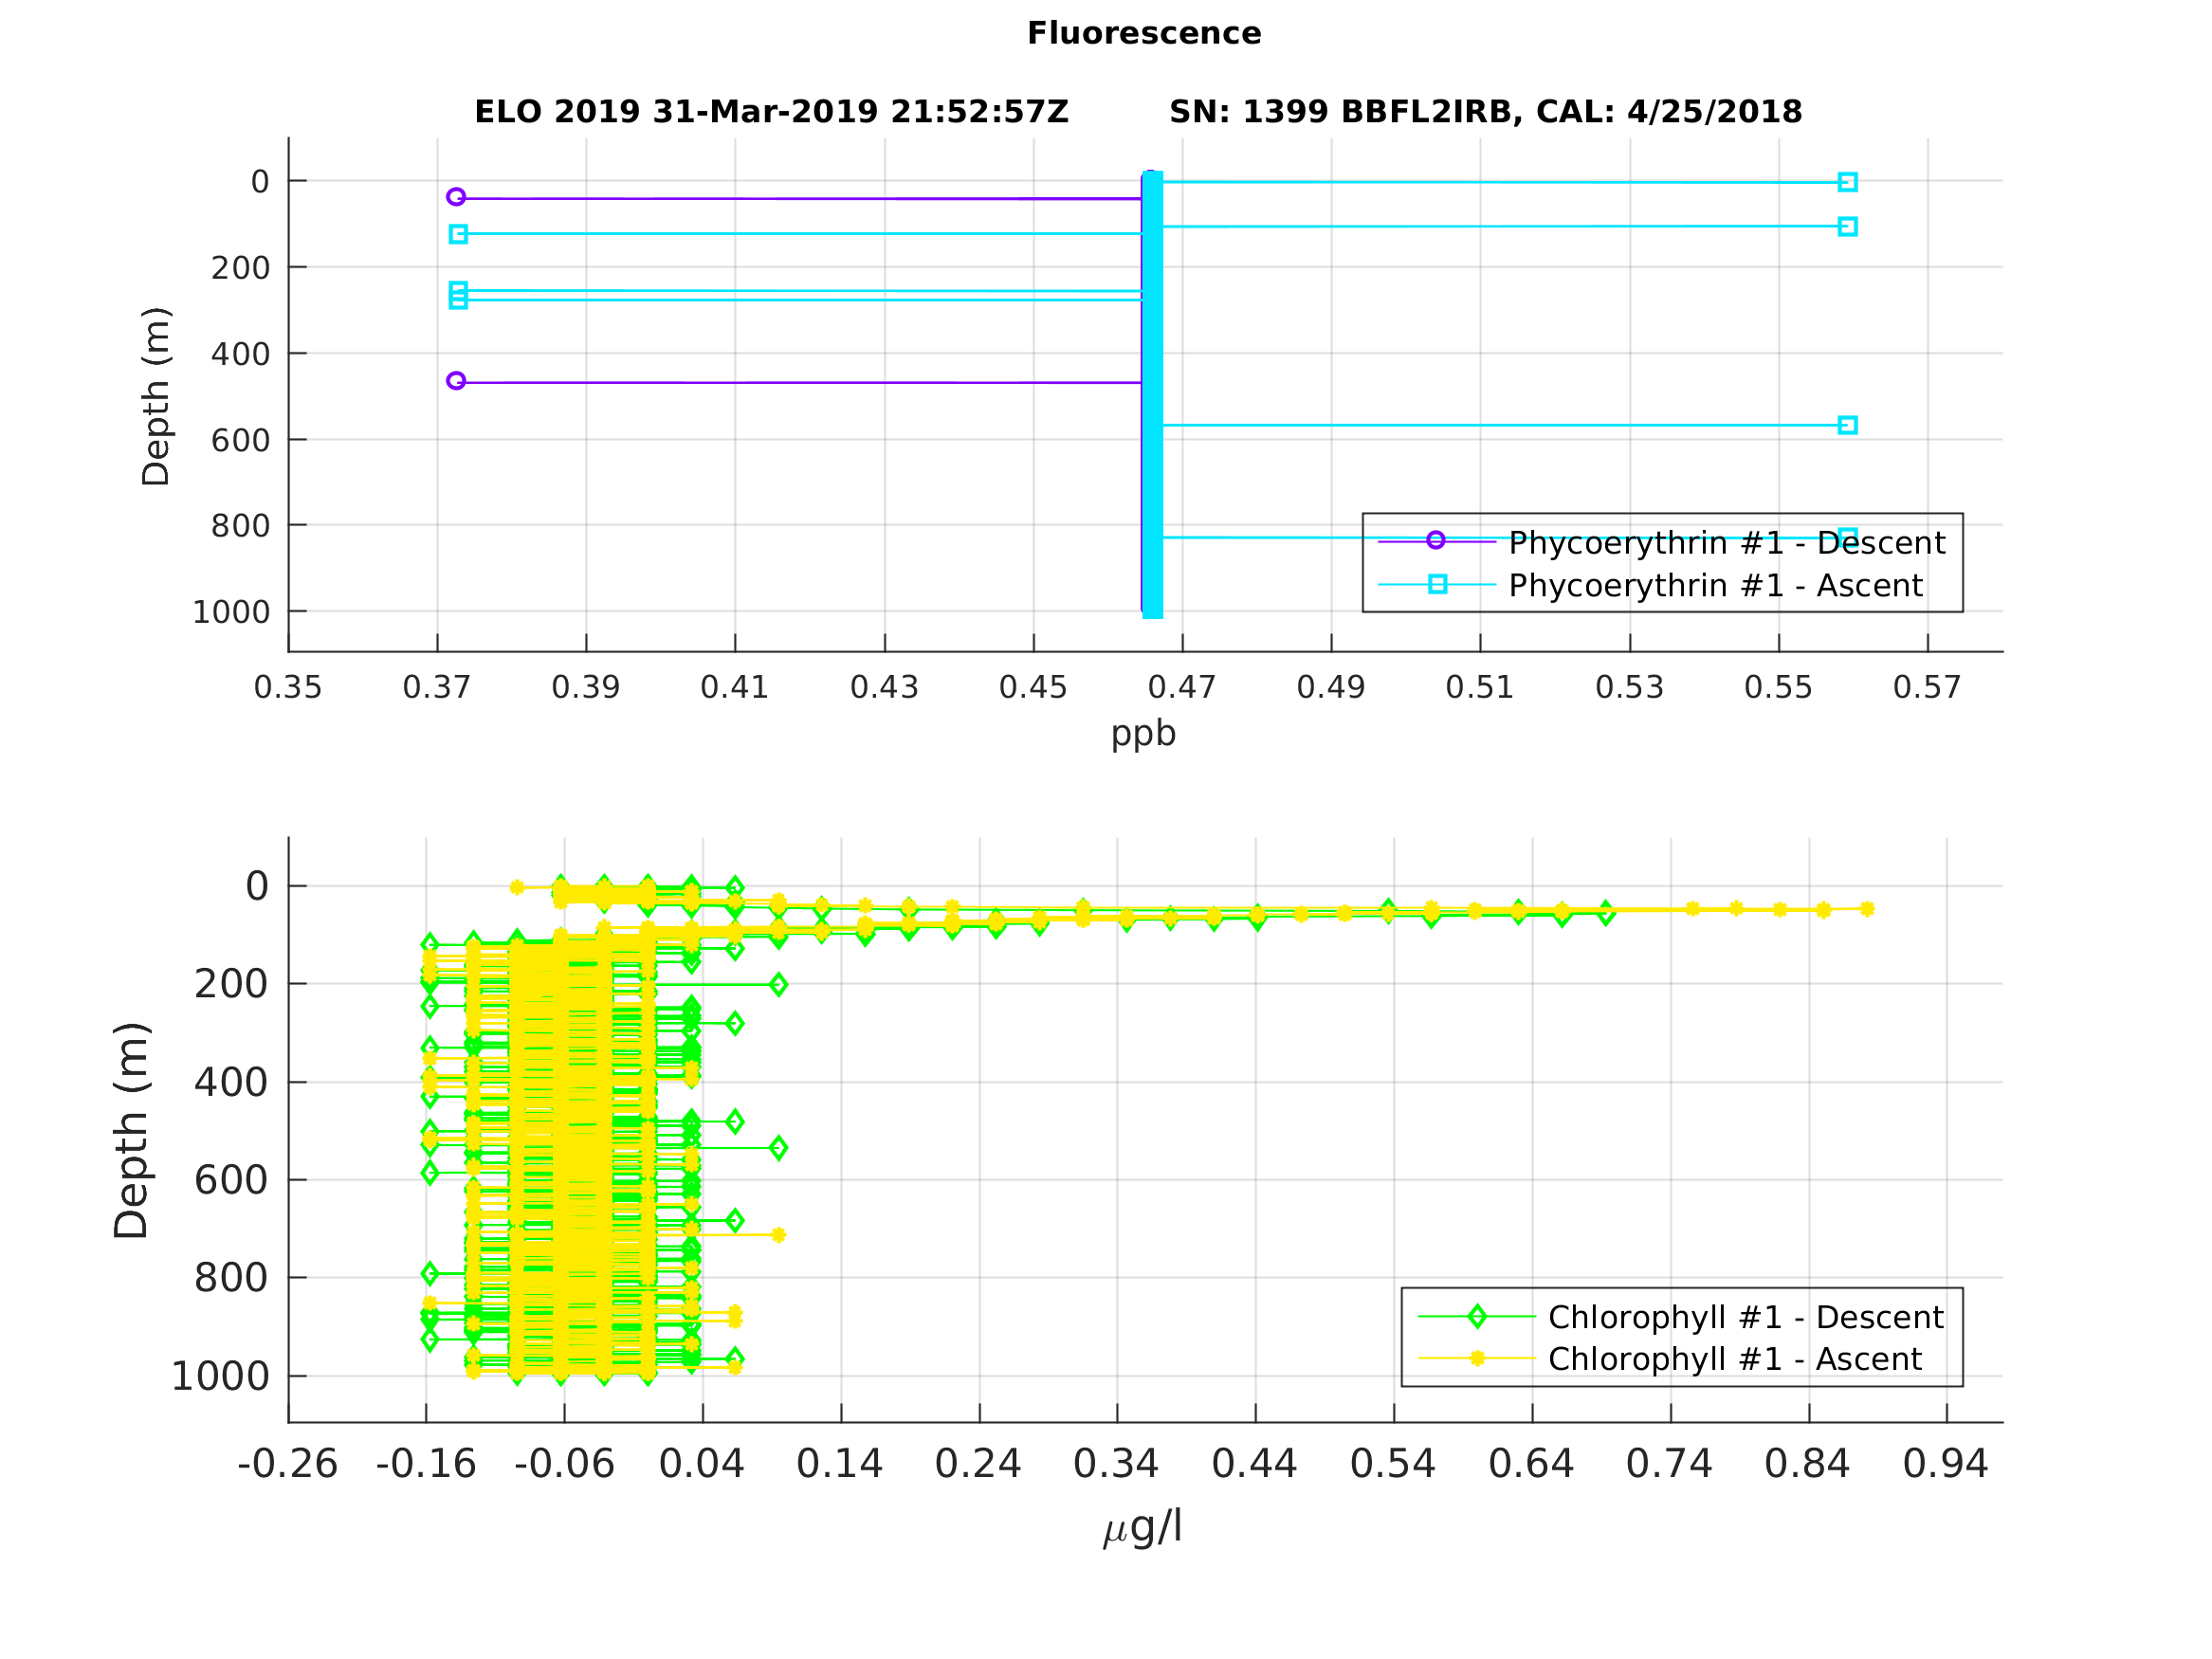Click the '600' depth tick on bottom plot
The height and width of the screenshot is (1659, 2212).
231,1180
